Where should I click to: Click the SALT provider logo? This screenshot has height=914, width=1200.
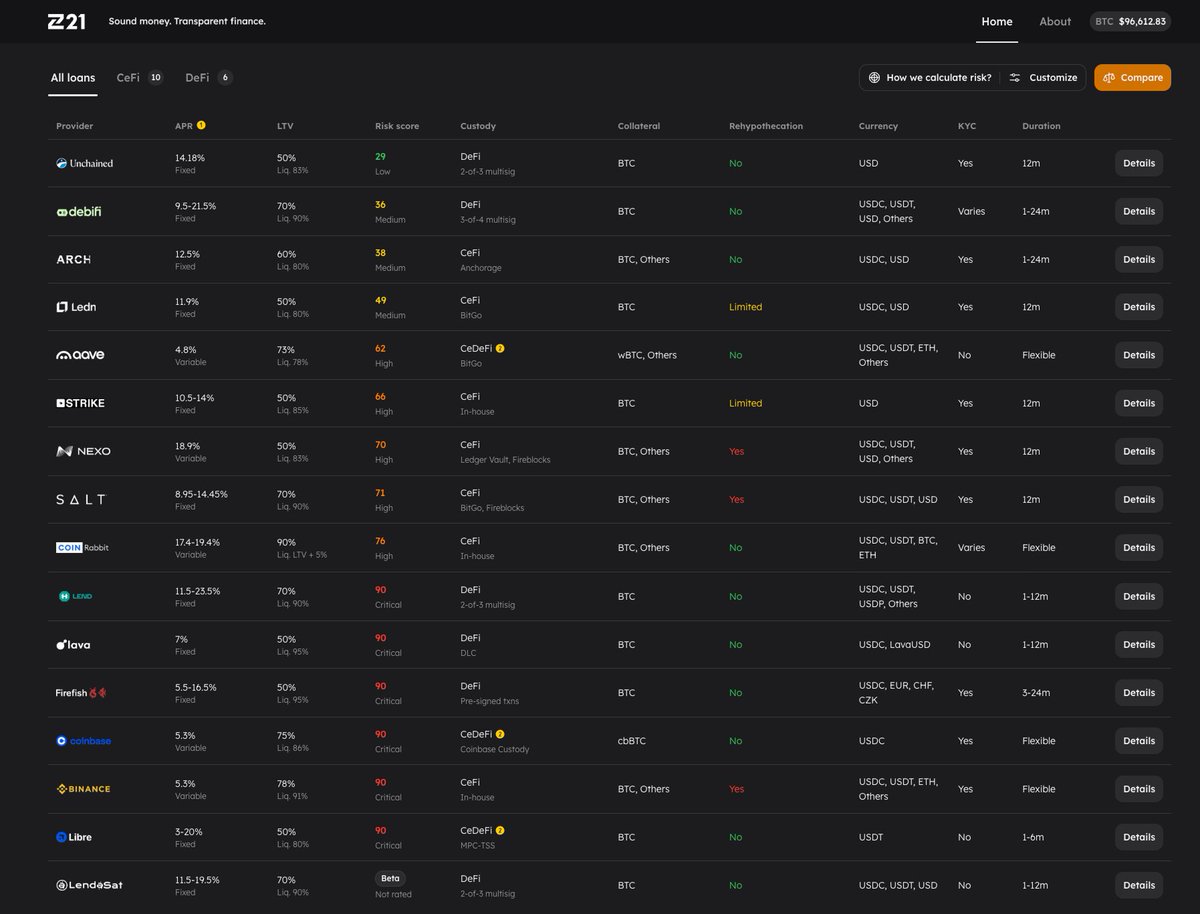tap(80, 499)
